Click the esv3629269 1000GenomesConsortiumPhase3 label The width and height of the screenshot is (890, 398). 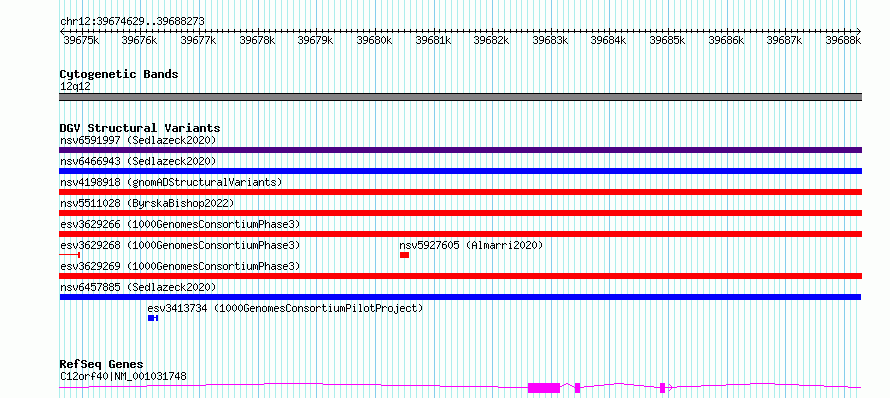point(180,266)
